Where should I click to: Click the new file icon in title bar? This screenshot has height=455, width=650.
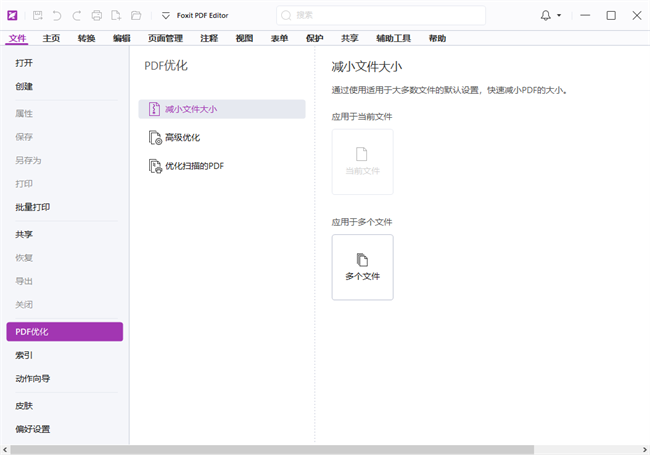116,16
